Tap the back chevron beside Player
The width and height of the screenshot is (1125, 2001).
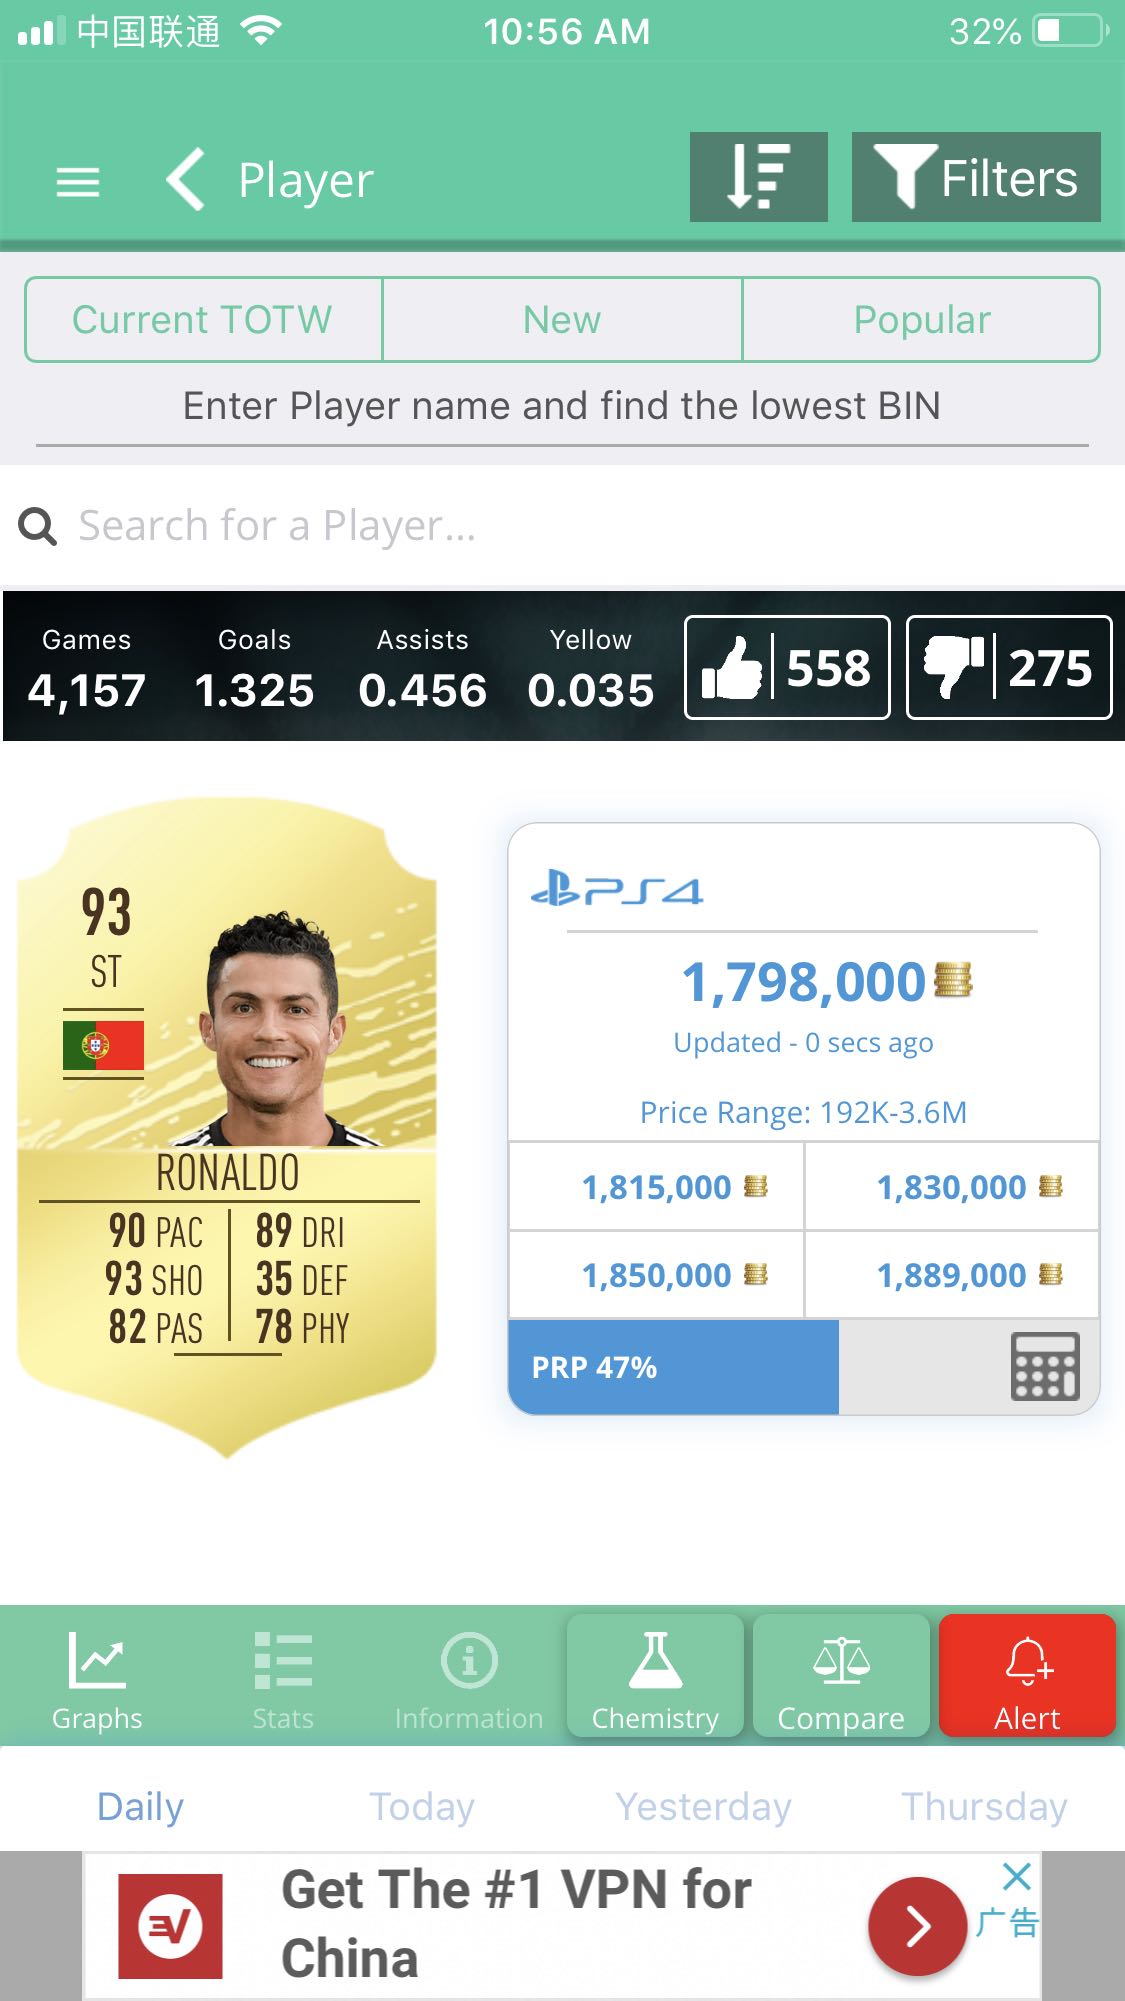tap(186, 180)
